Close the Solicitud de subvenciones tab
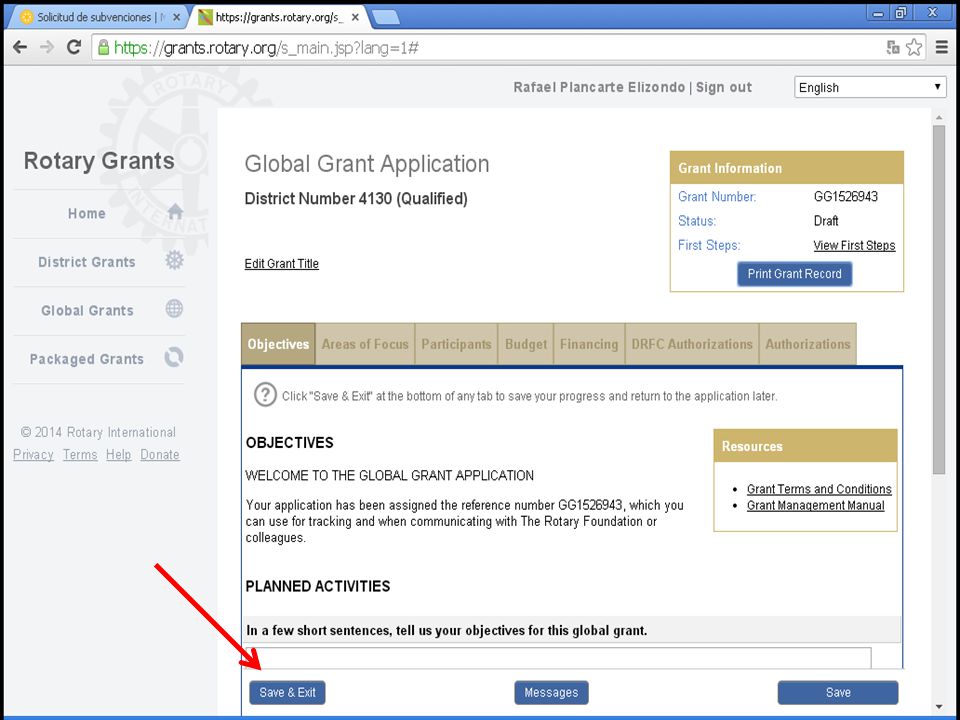This screenshot has height=720, width=960. click(x=176, y=17)
